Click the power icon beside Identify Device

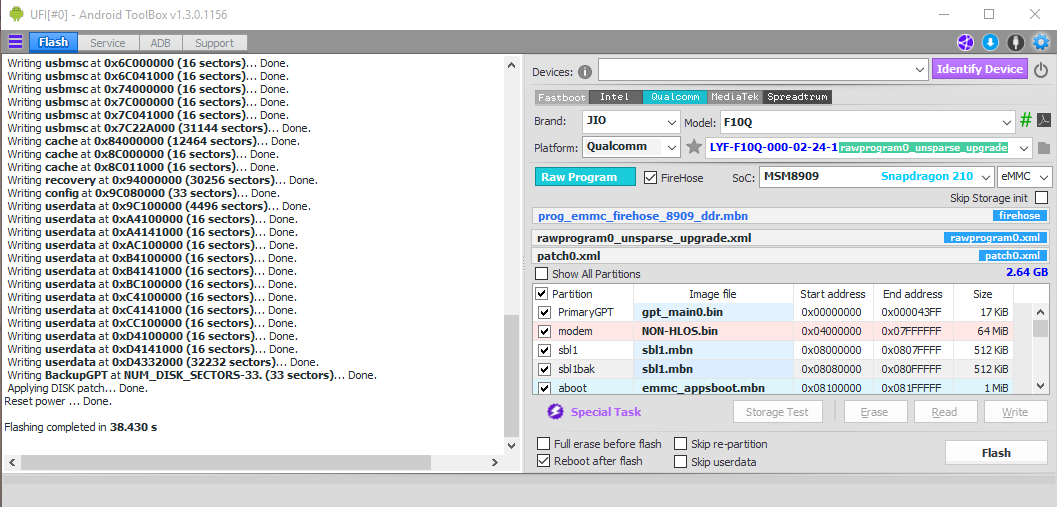pyautogui.click(x=1041, y=69)
